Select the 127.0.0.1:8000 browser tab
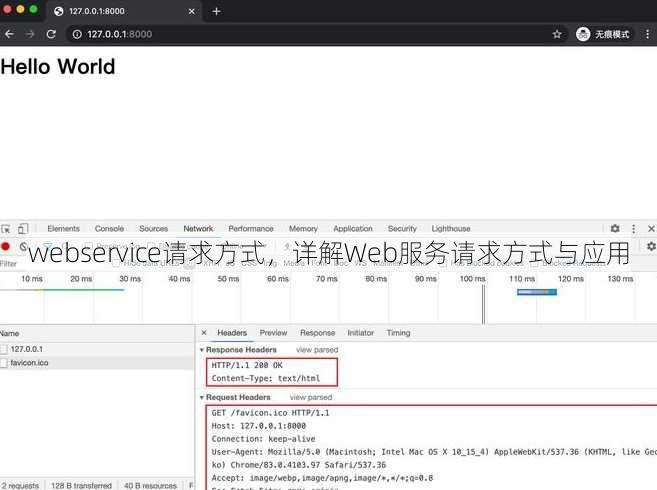Screen dimensions: 657x490 (124, 11)
